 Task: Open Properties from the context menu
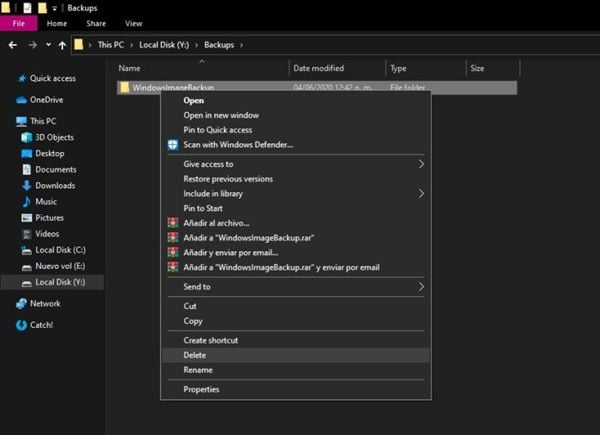tap(201, 389)
